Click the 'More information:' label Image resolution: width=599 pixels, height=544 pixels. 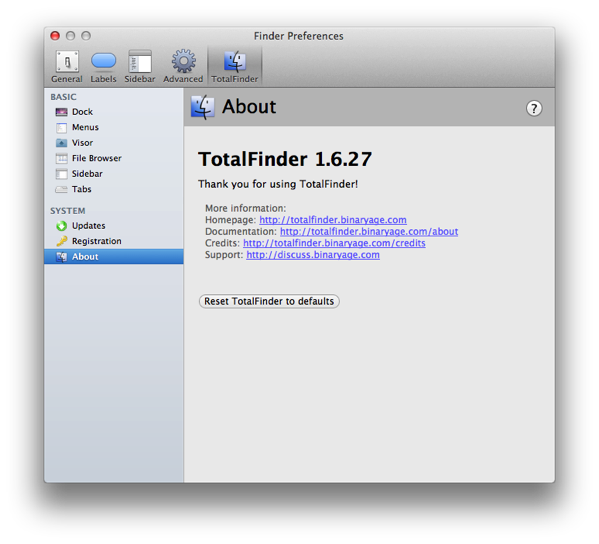(x=246, y=208)
